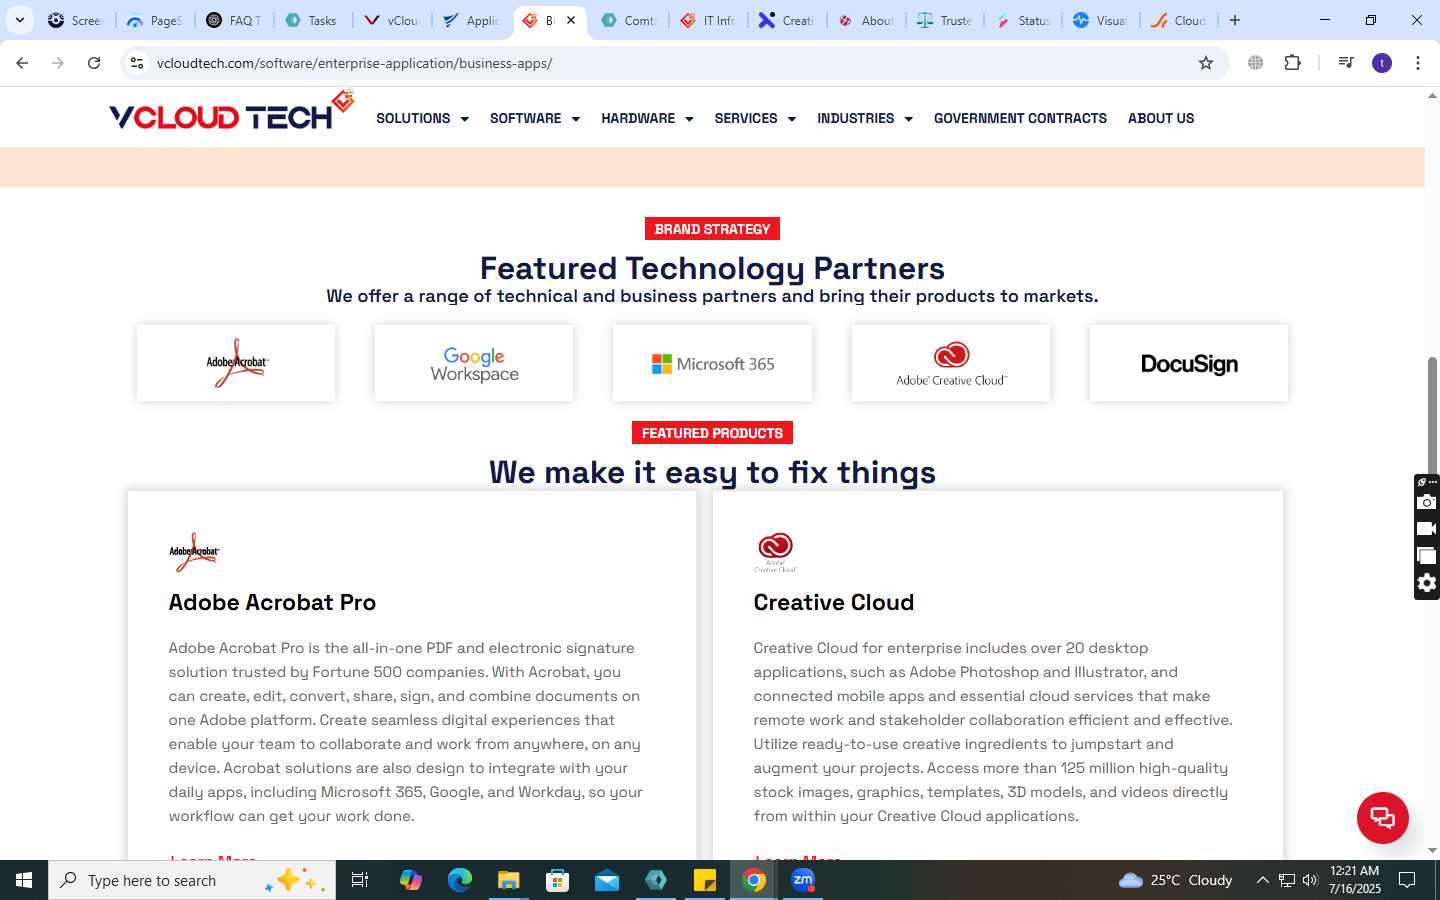
Task: Switch to the Tasks tab
Action: [312, 20]
